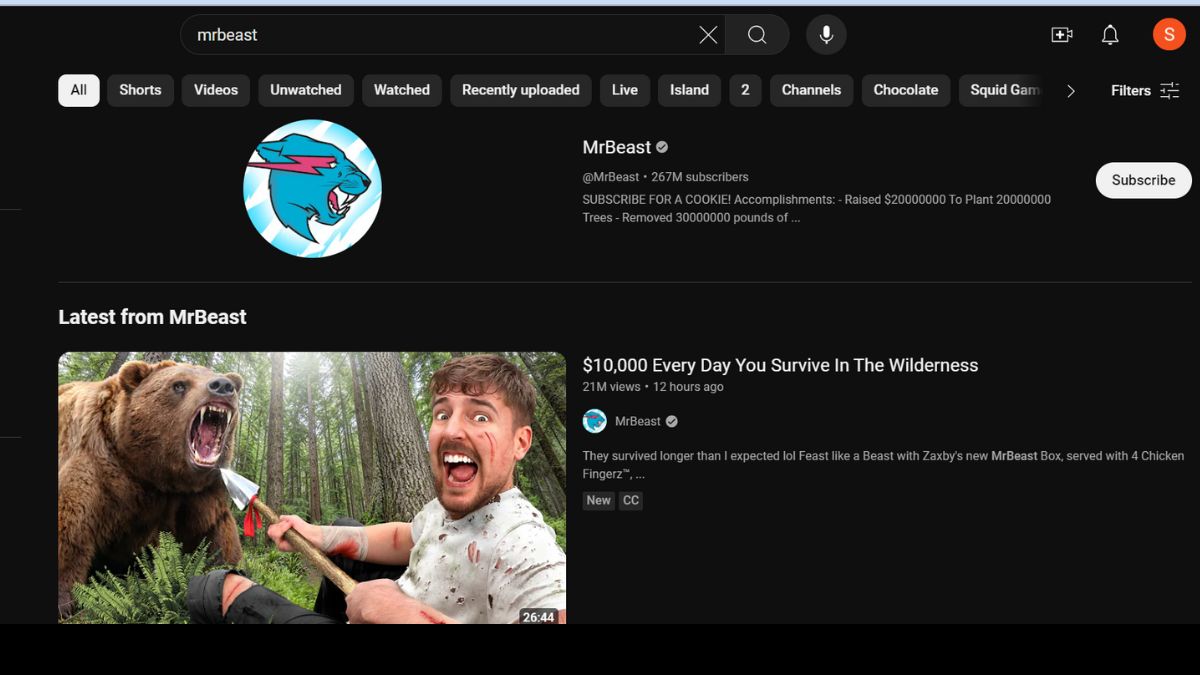Switch to the Shorts tab chip
The height and width of the screenshot is (675, 1200).
(x=140, y=90)
